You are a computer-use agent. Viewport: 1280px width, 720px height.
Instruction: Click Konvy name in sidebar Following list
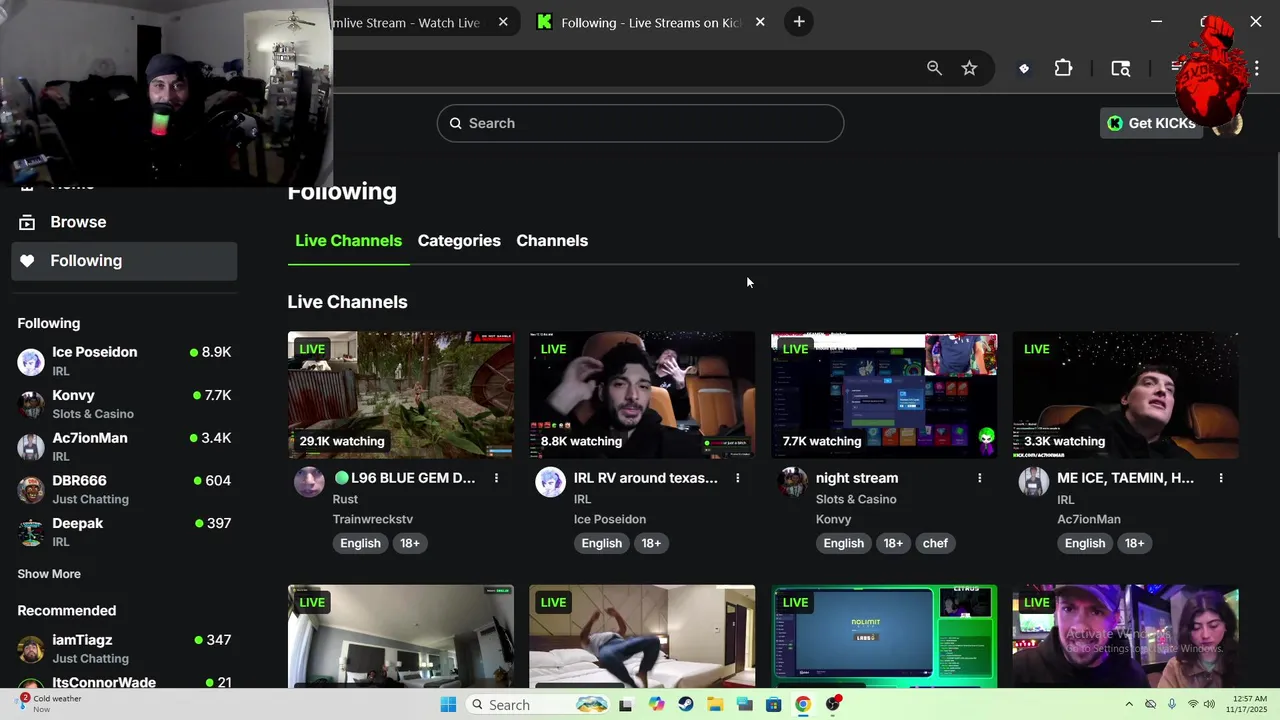(73, 395)
